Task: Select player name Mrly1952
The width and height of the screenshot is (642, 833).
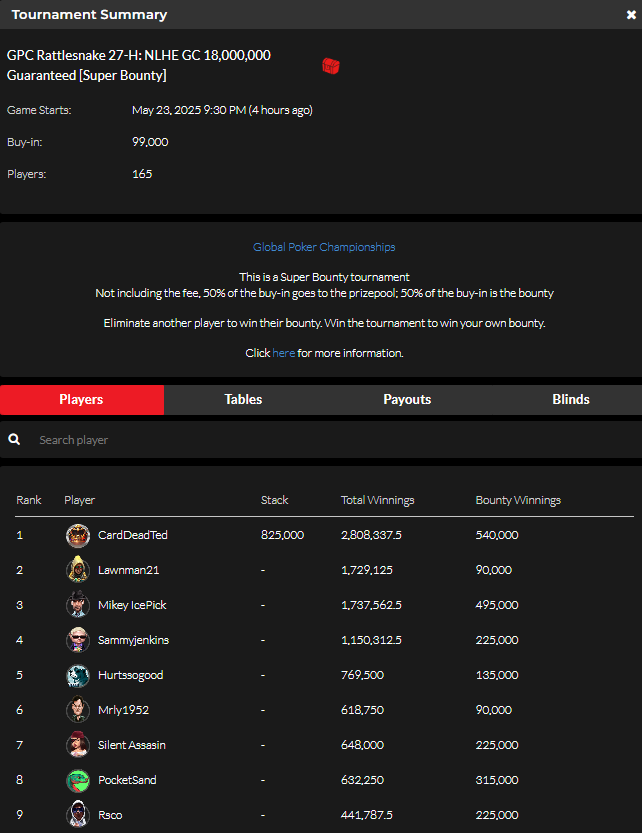Action: pyautogui.click(x=123, y=710)
